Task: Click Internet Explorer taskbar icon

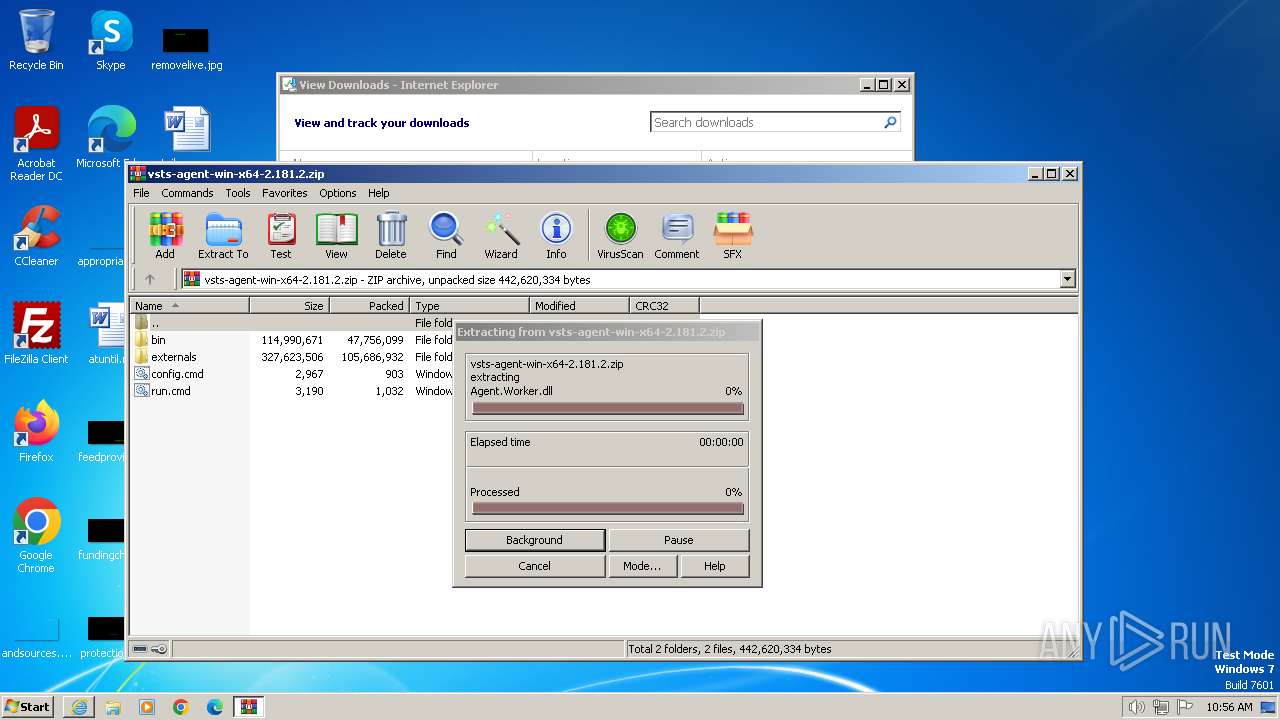Action: click(79, 707)
